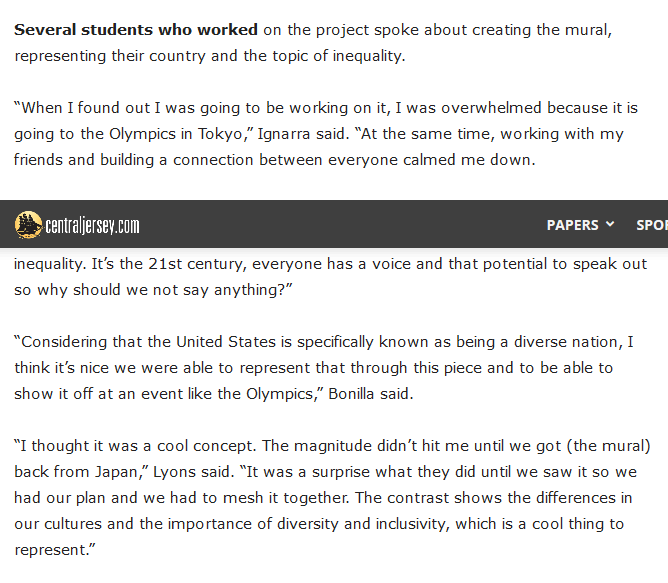Expand the chevron next to PAPERS
The width and height of the screenshot is (668, 583).
pos(610,224)
